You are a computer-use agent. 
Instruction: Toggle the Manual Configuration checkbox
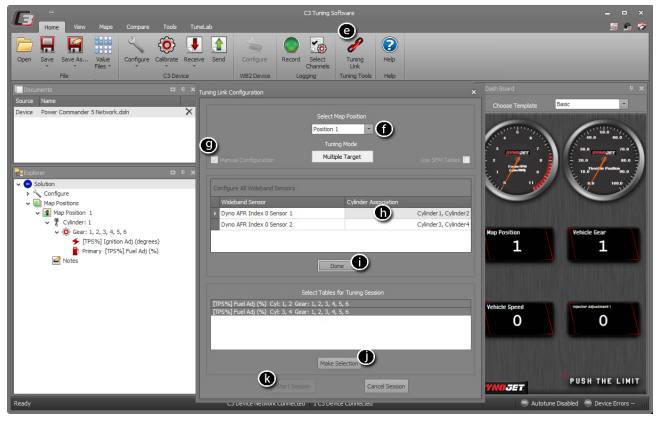pyautogui.click(x=214, y=160)
